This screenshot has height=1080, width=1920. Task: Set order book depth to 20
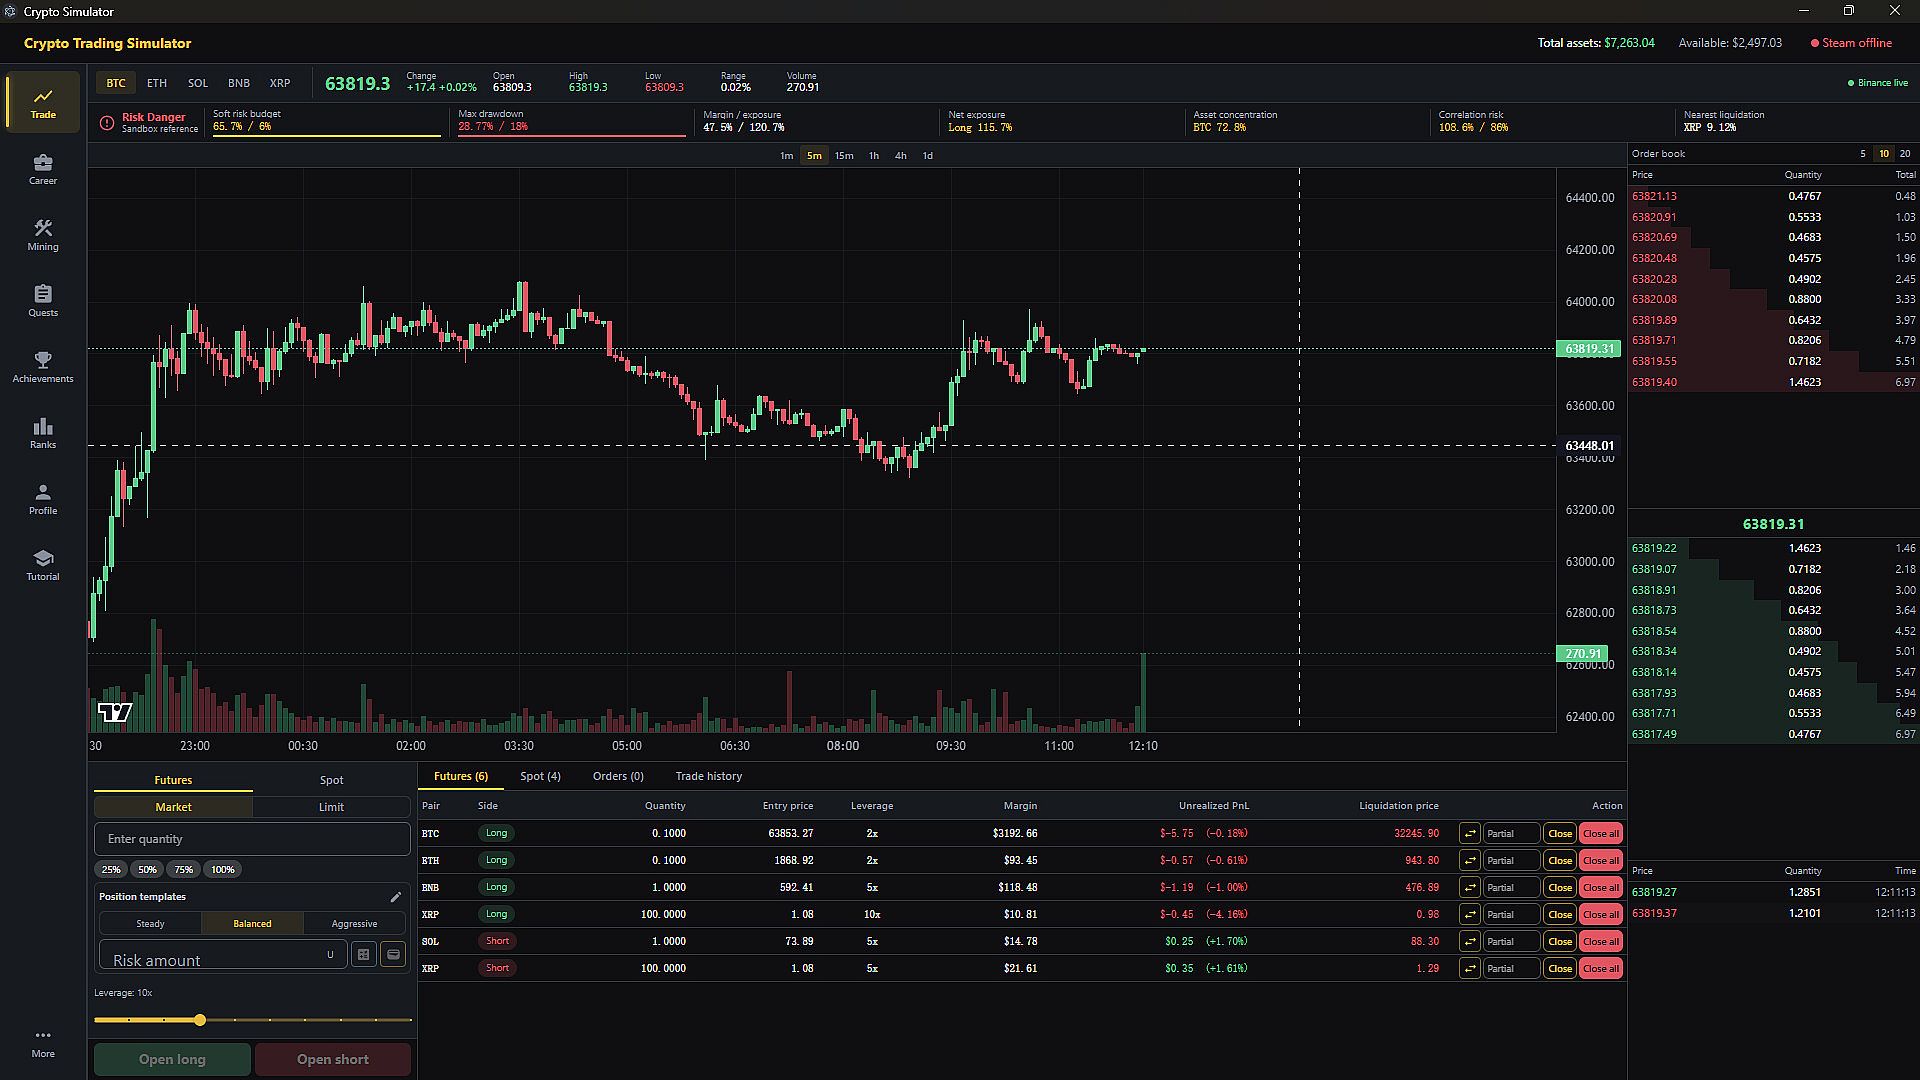click(1905, 154)
